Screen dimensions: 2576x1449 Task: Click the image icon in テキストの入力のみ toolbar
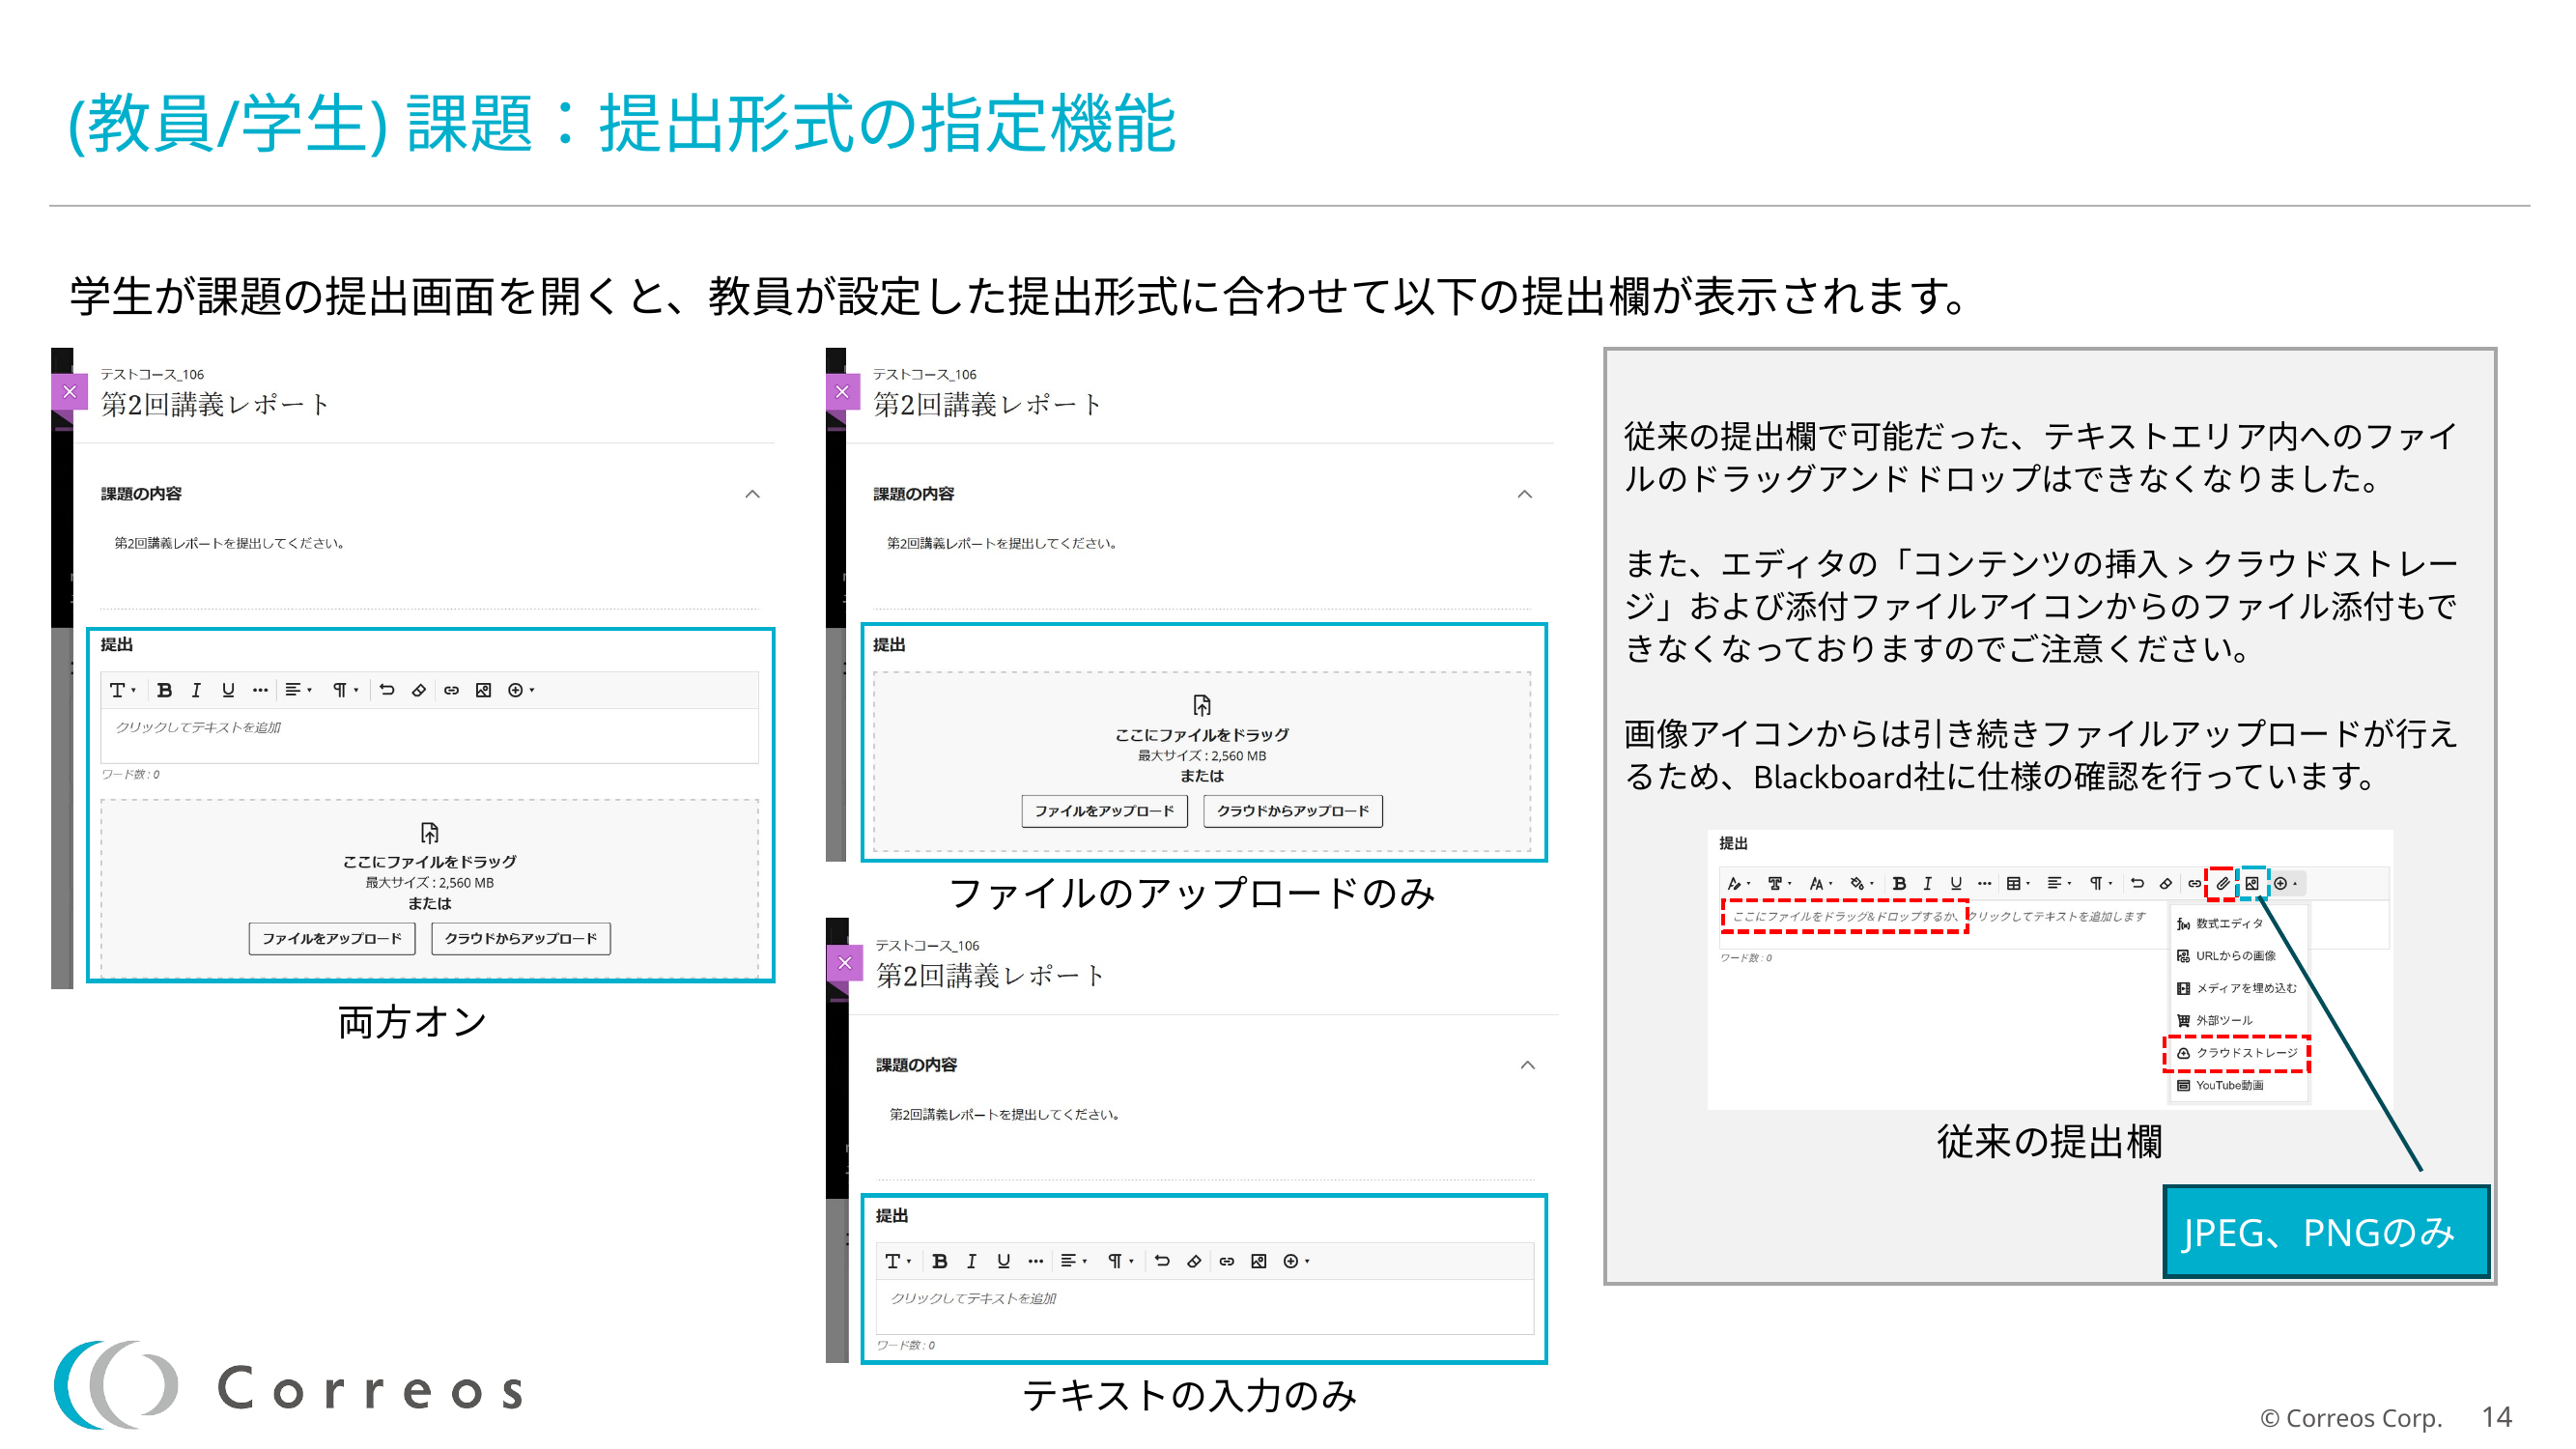1258,1261
